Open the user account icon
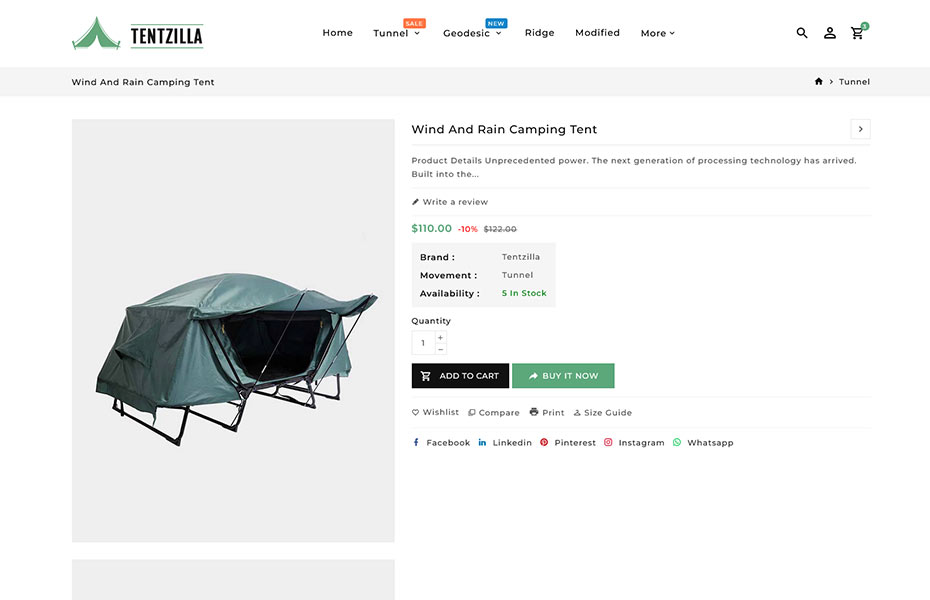The image size is (930, 600). coord(830,33)
